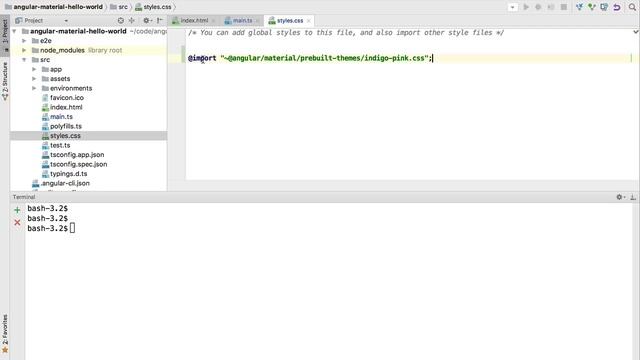
Task: Open Search Everywhere magnifier icon
Action: point(632,7)
